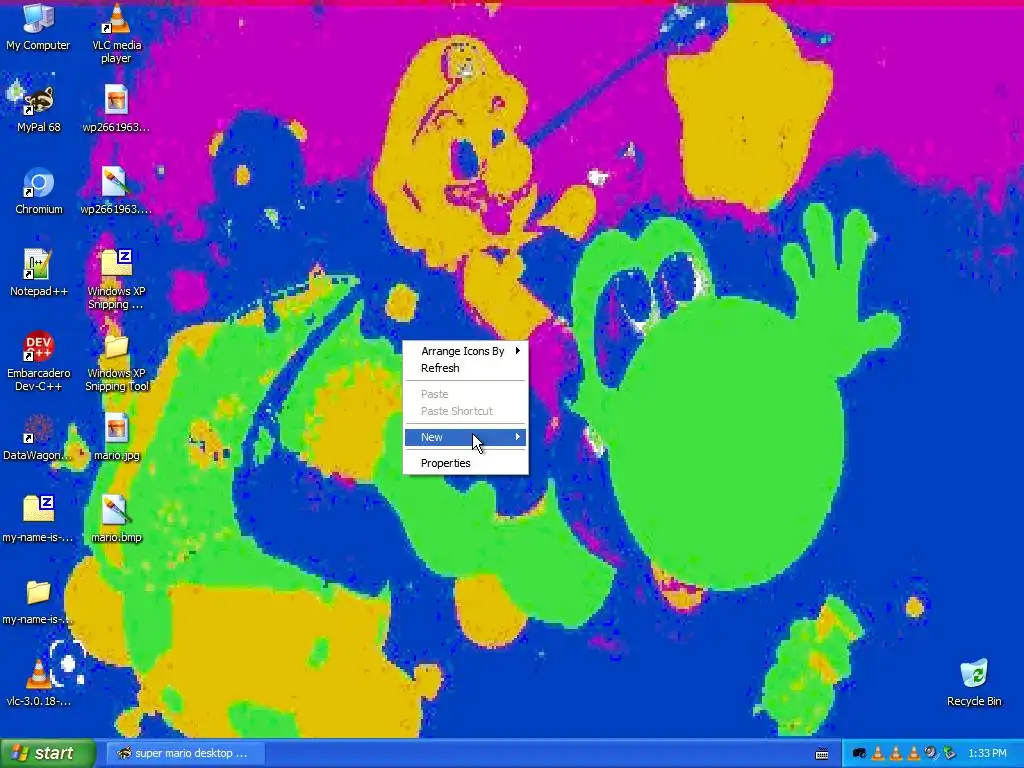Select the Windows XP Snipping Tool folder

pyautogui.click(x=117, y=361)
